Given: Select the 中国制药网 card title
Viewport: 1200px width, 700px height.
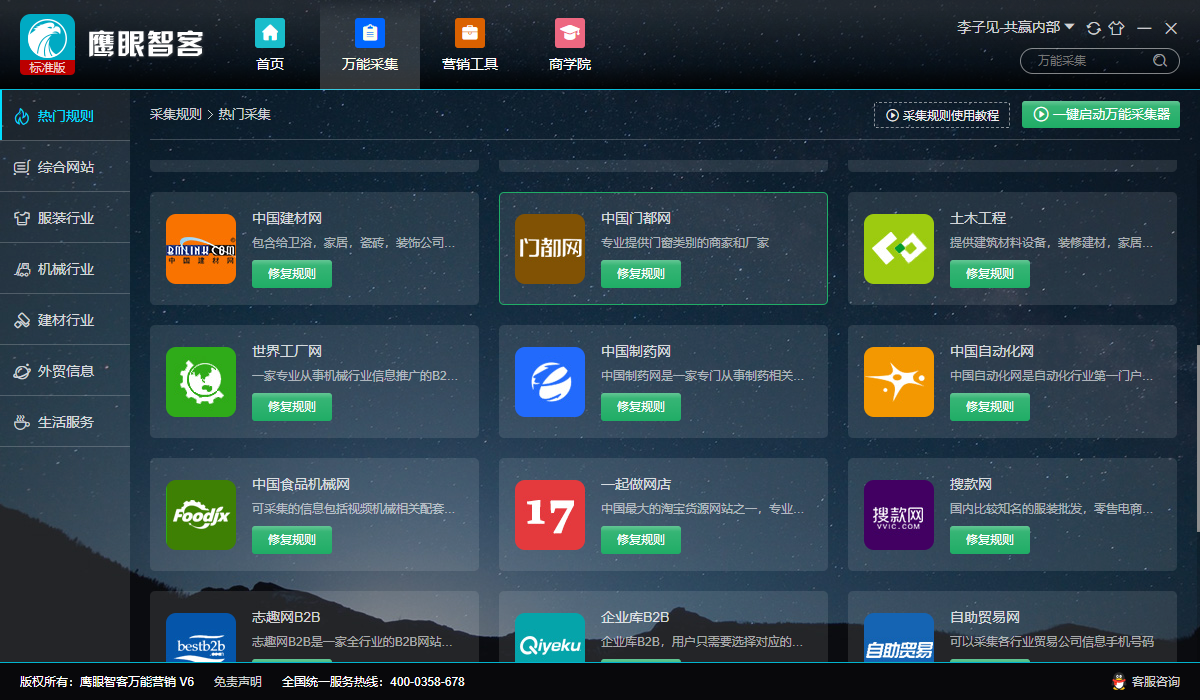Looking at the screenshot, I should (x=636, y=351).
